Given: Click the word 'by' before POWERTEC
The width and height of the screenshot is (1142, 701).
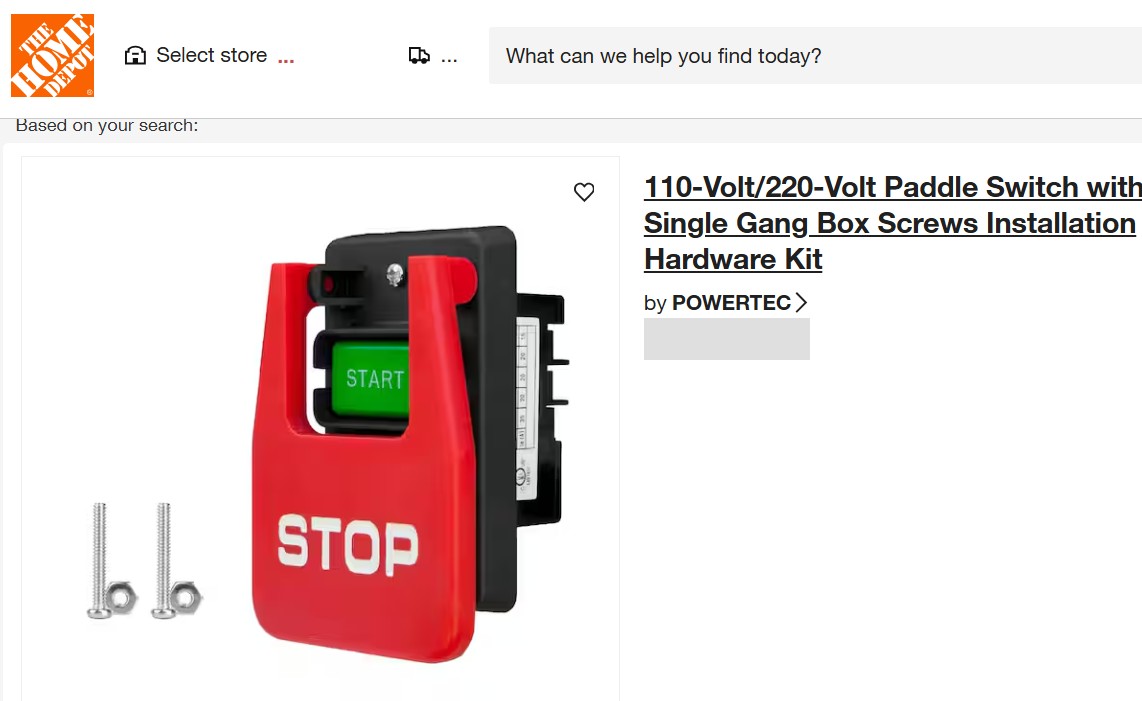Looking at the screenshot, I should (655, 304).
